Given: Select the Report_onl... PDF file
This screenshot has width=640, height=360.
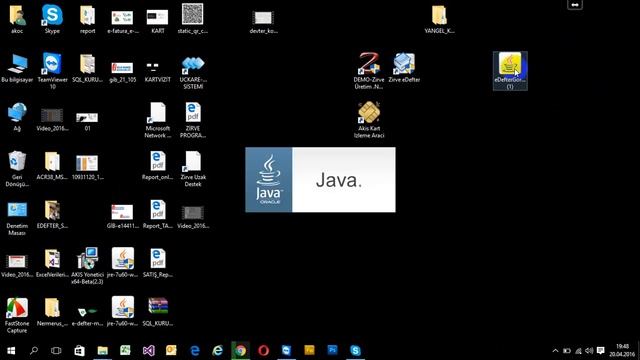Looking at the screenshot, I should click(x=158, y=165).
